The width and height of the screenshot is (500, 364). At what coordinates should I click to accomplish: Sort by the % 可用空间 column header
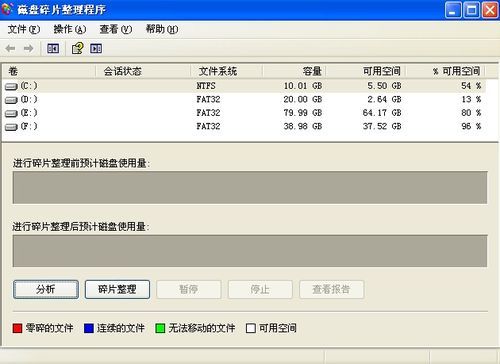446,71
